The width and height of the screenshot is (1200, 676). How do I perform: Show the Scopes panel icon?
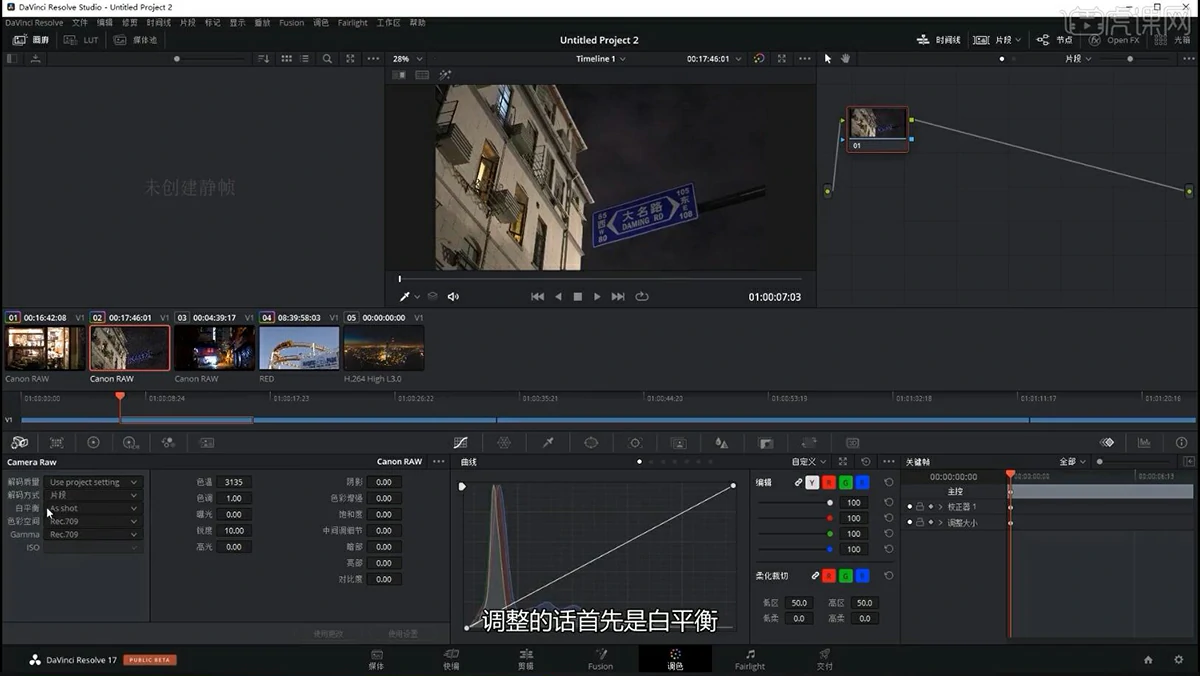1144,442
